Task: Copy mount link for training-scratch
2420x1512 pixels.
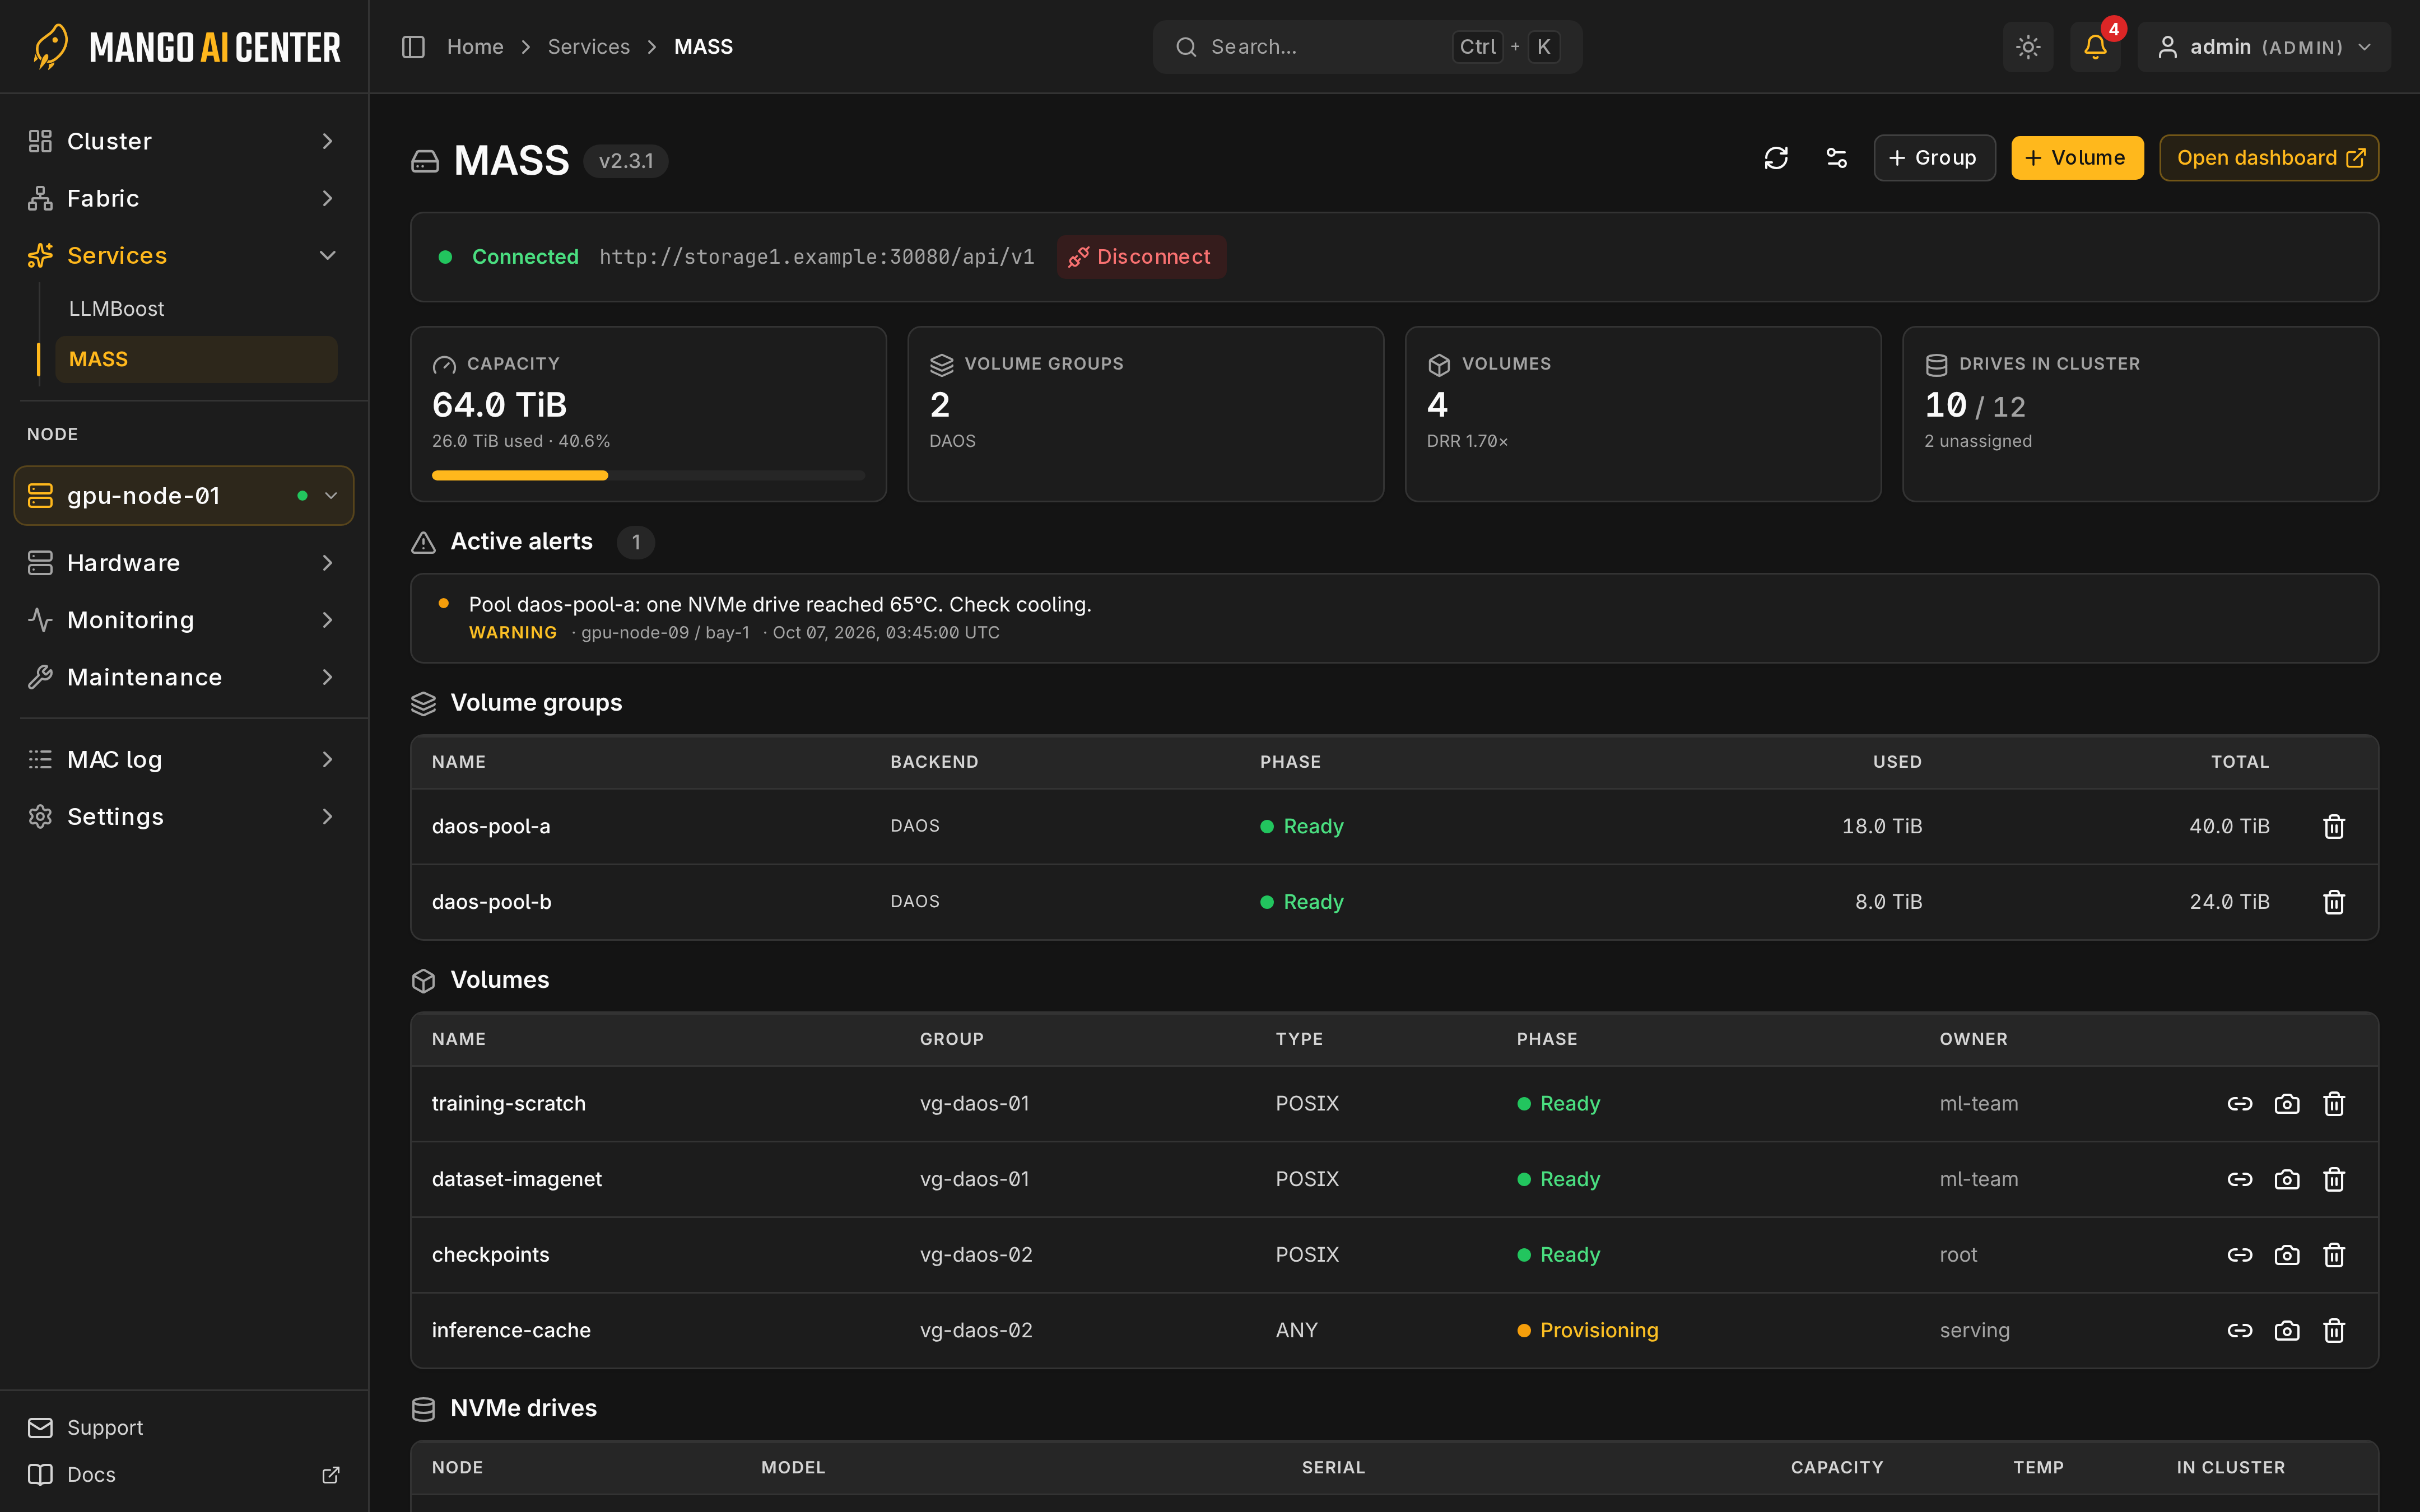Action: pyautogui.click(x=2240, y=1104)
